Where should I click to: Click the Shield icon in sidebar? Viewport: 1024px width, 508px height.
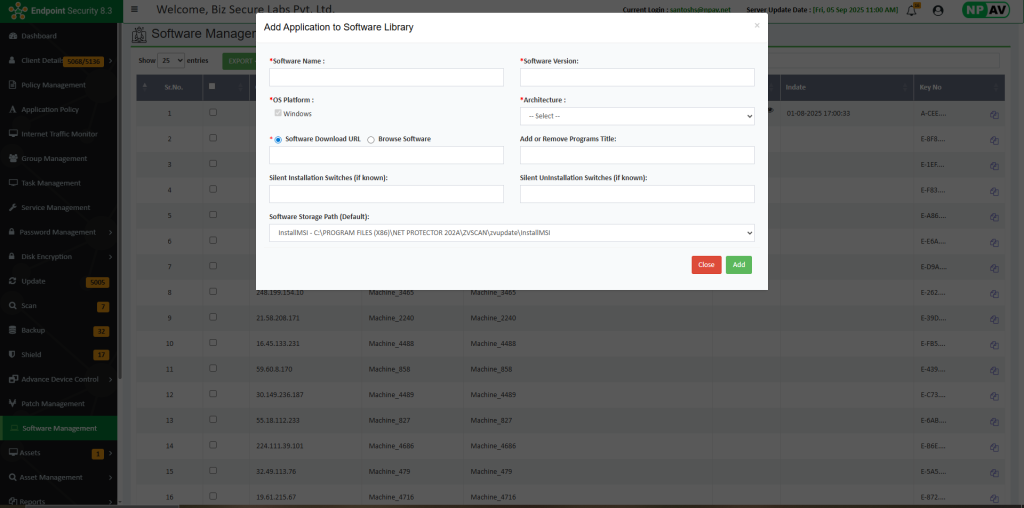[13, 355]
